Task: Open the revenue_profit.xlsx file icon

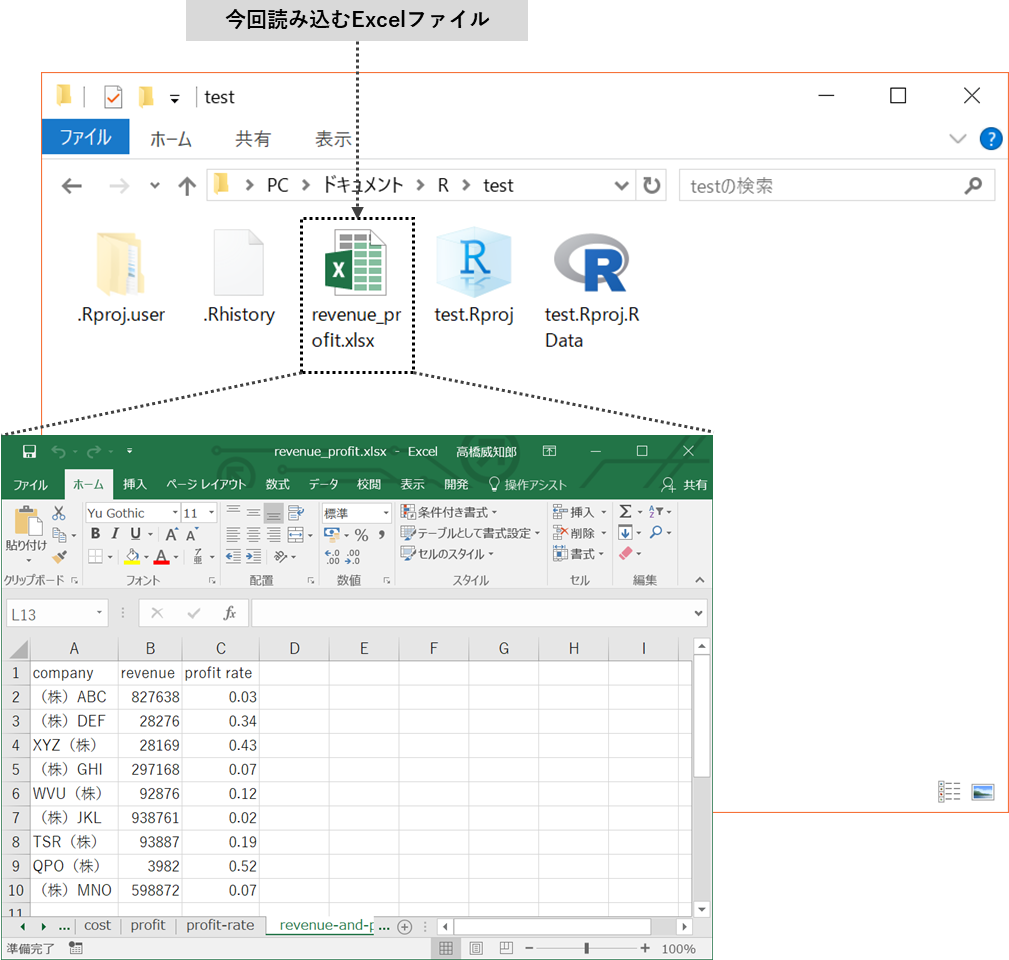Action: (x=357, y=263)
